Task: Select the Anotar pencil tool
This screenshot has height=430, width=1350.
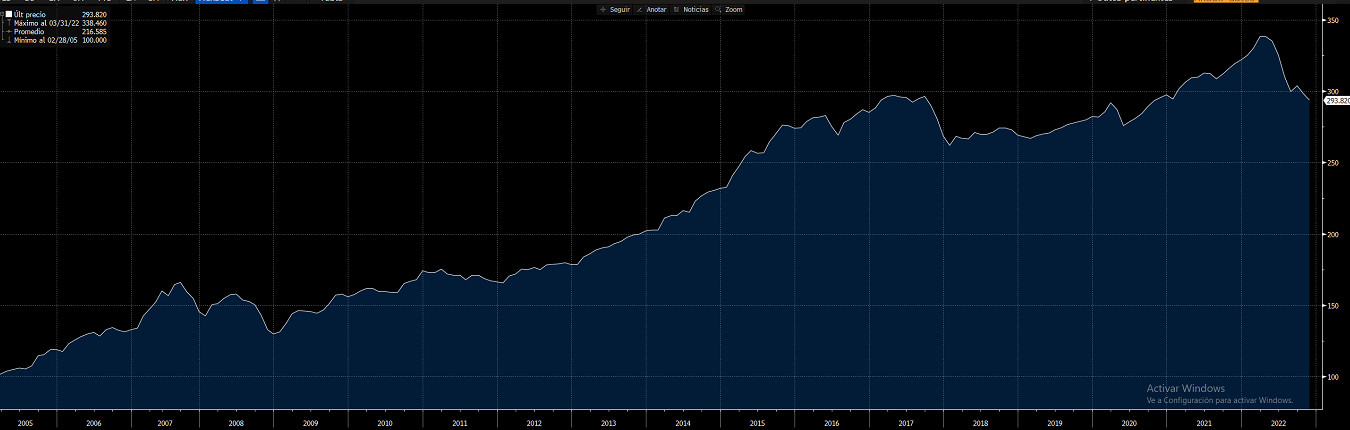Action: pos(651,9)
